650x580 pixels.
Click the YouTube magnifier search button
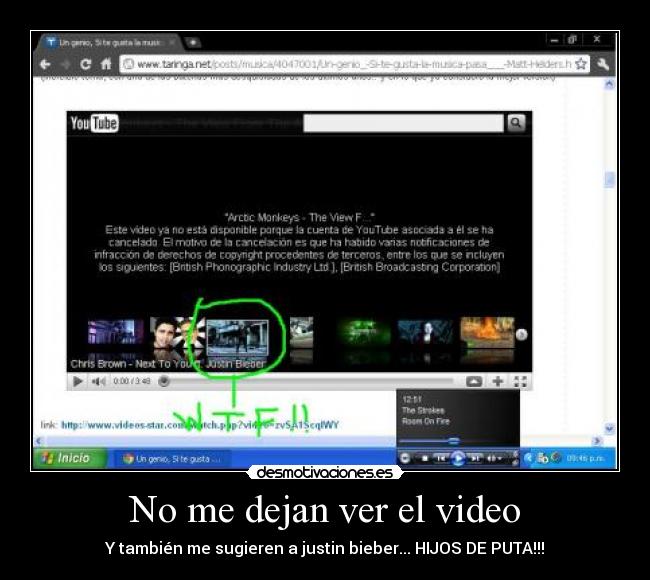coord(516,123)
